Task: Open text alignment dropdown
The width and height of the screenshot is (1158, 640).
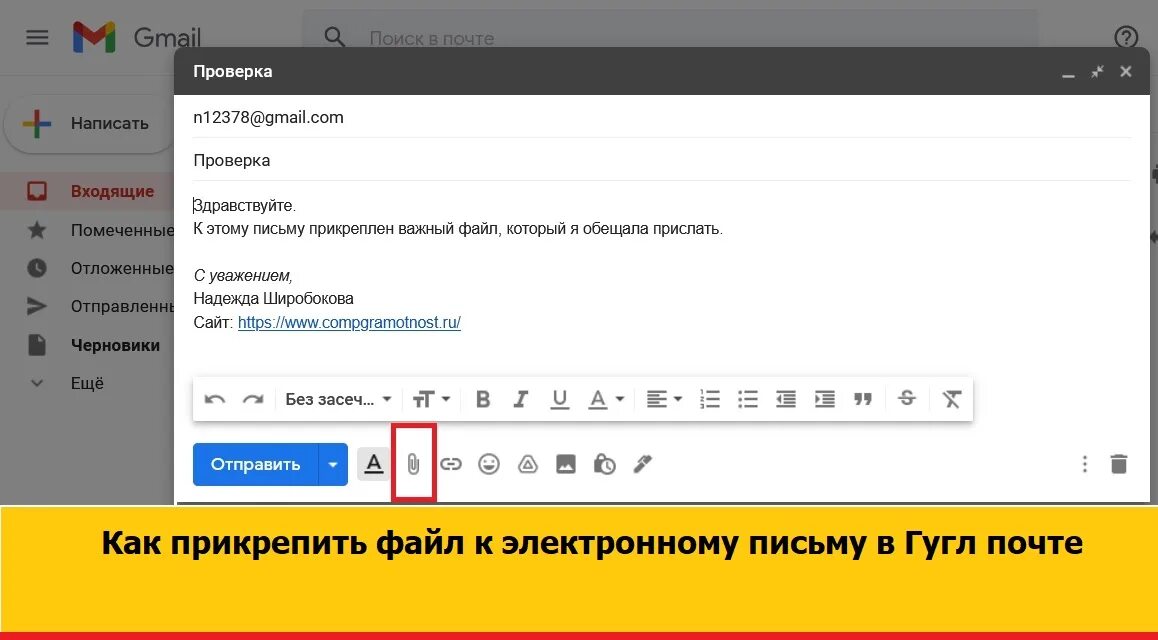Action: point(664,399)
